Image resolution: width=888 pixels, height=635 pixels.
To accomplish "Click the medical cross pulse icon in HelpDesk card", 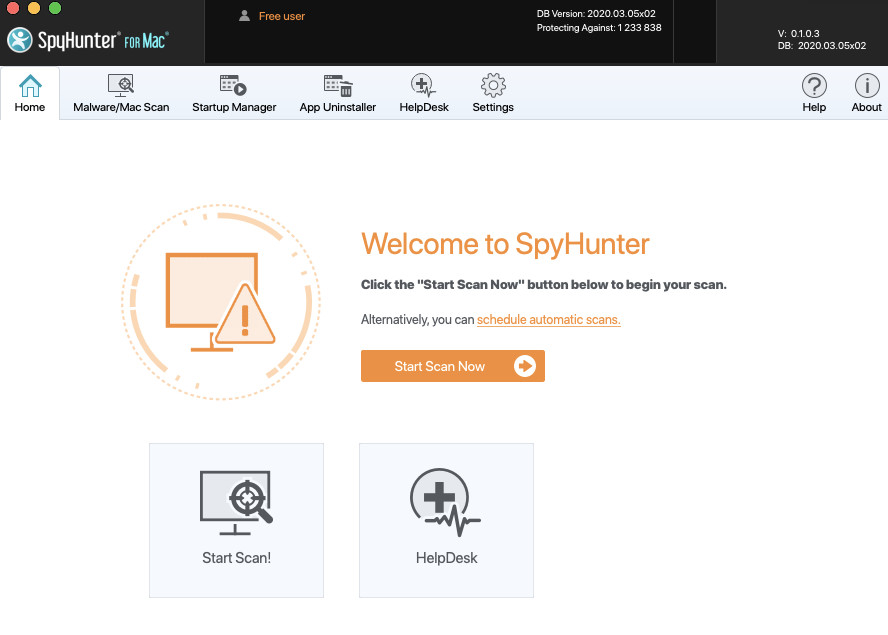I will pos(445,502).
